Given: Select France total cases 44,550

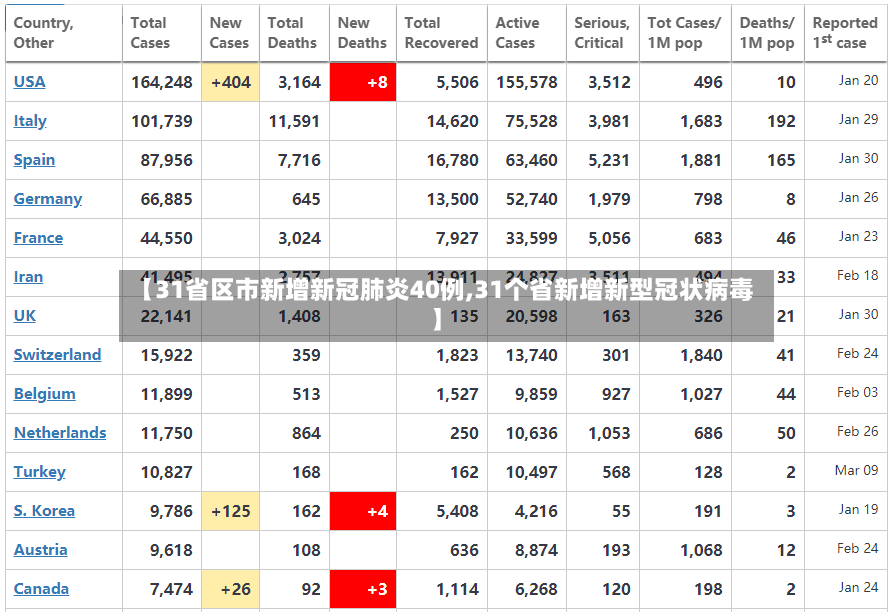Looking at the screenshot, I should coord(166,238).
